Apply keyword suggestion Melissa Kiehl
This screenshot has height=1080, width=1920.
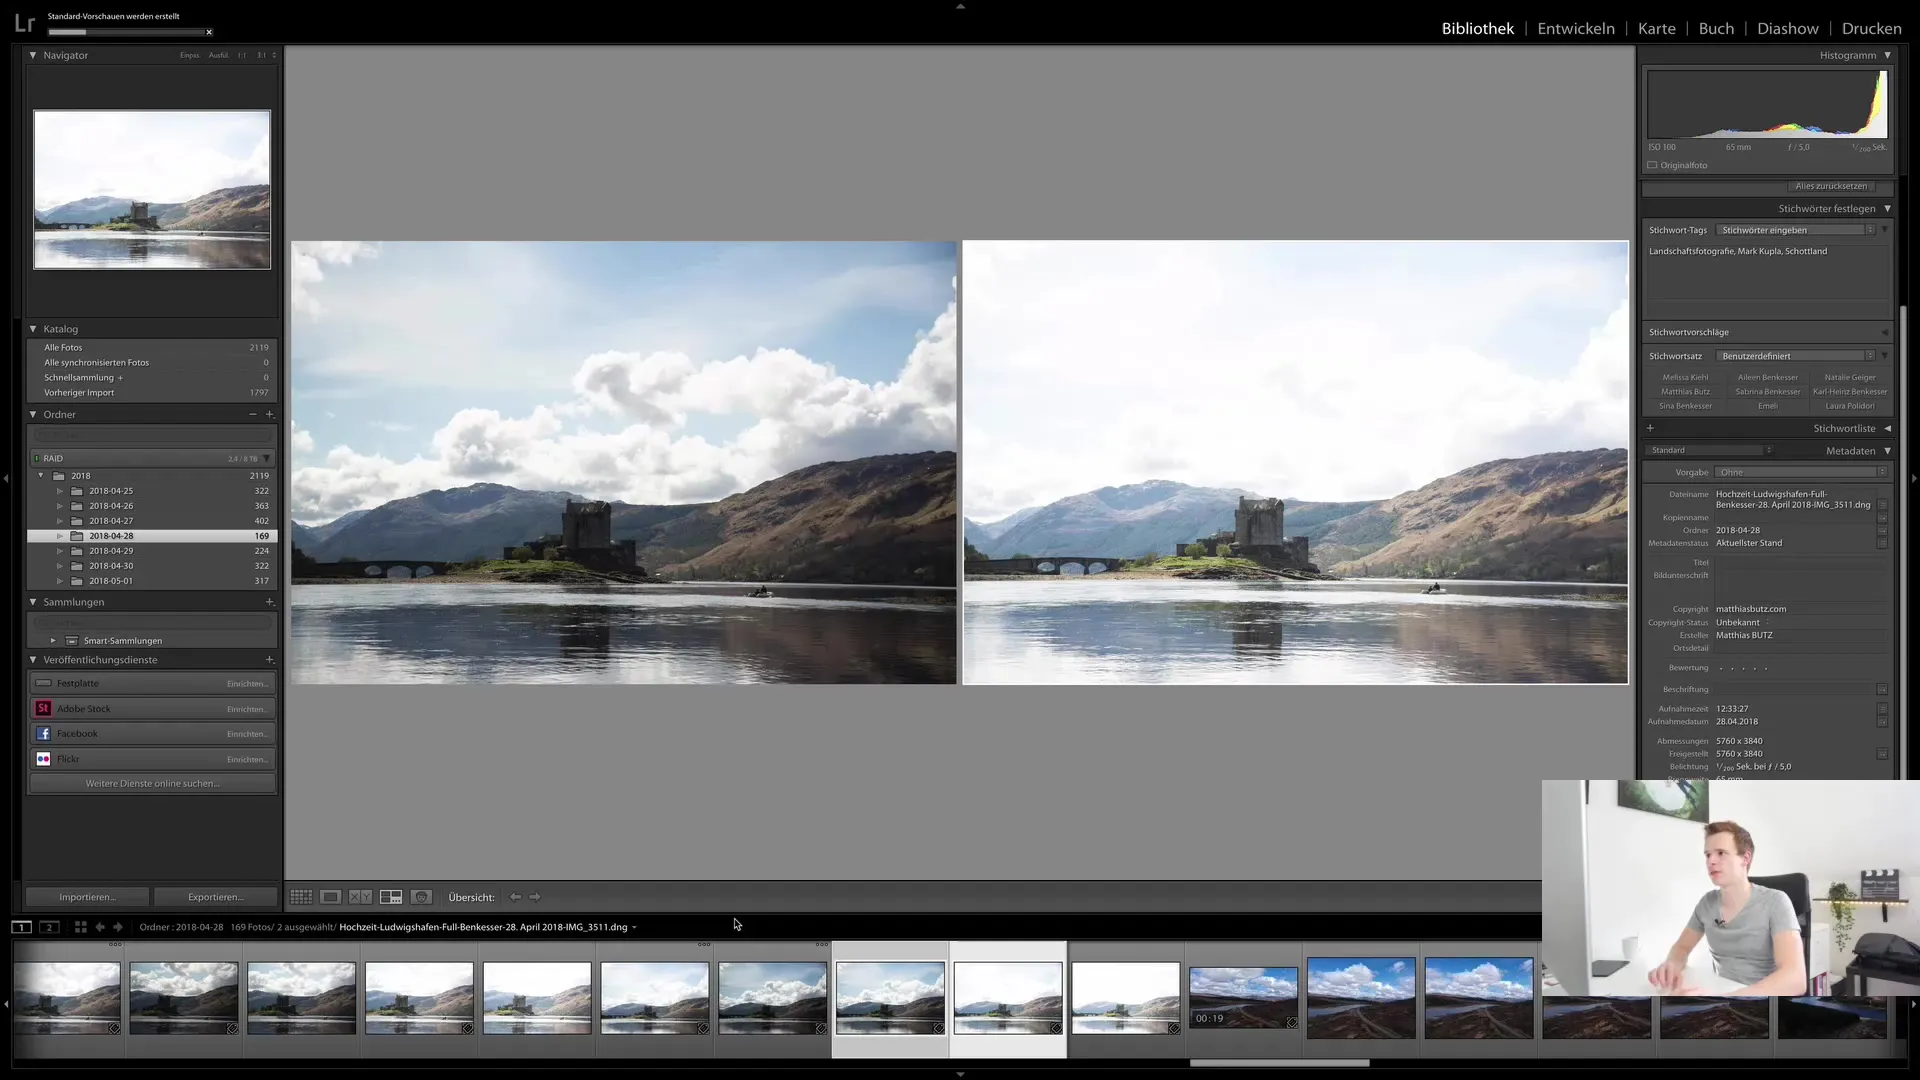pyautogui.click(x=1685, y=377)
